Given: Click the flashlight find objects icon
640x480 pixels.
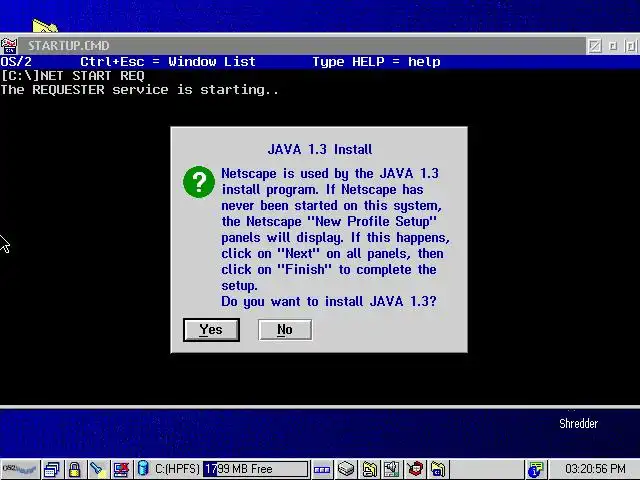Looking at the screenshot, I should [x=98, y=469].
